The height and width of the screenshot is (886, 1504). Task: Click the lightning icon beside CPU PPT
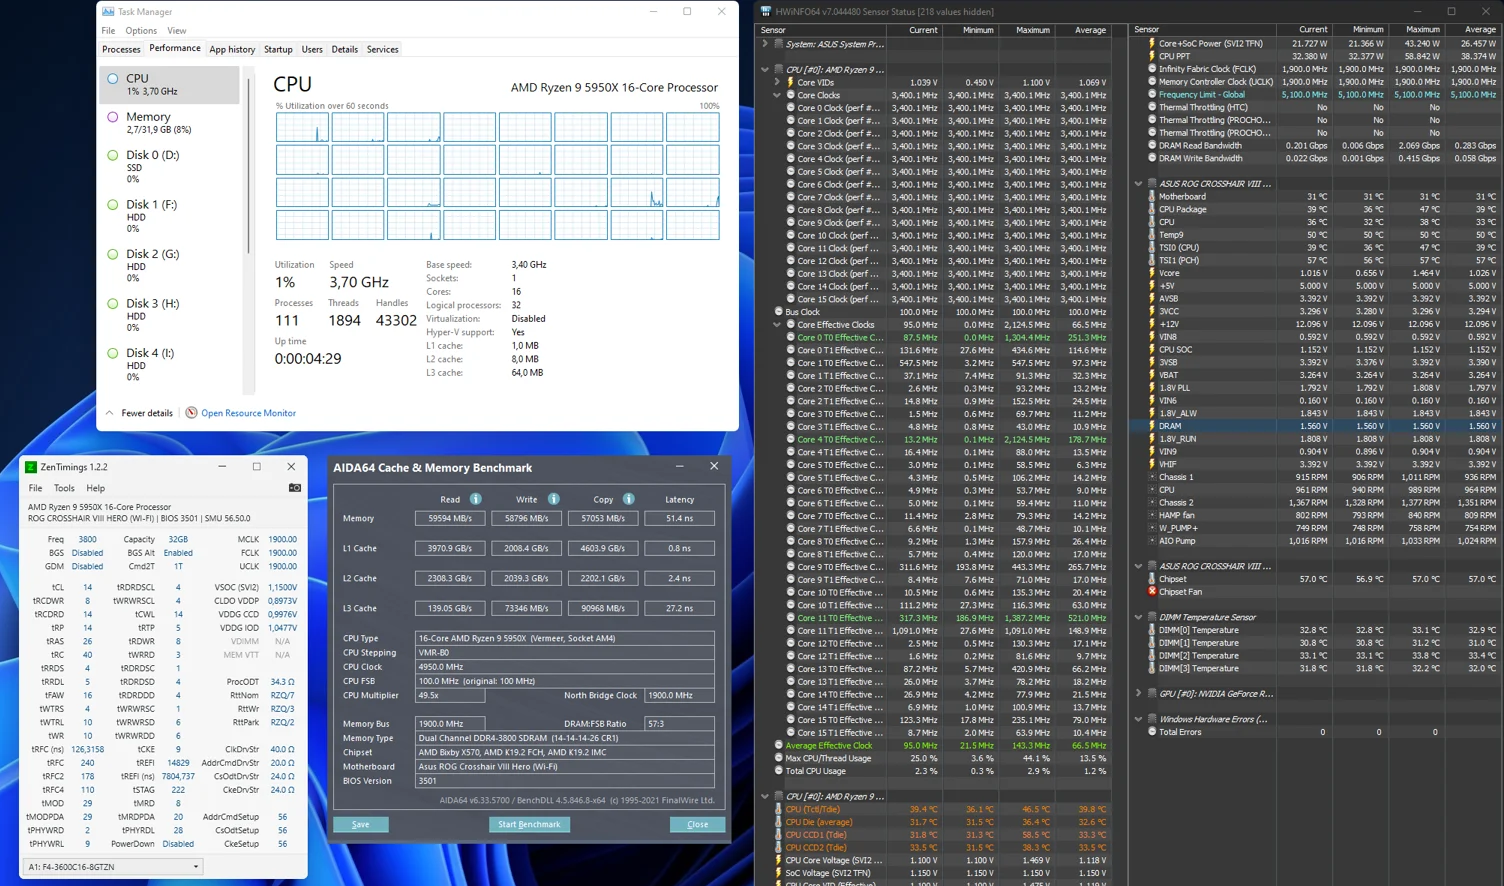(x=1152, y=57)
